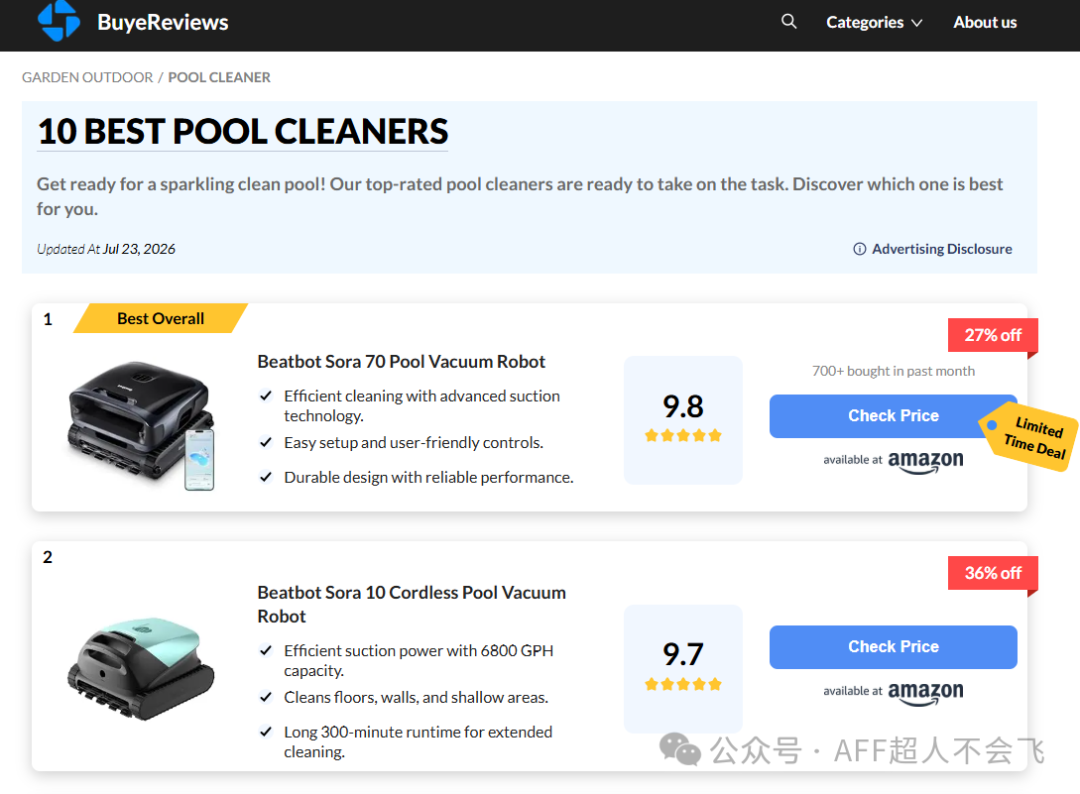The image size is (1080, 794).
Task: Click the Beatbot Sora 70 Pool Vacuum title
Action: coord(401,362)
